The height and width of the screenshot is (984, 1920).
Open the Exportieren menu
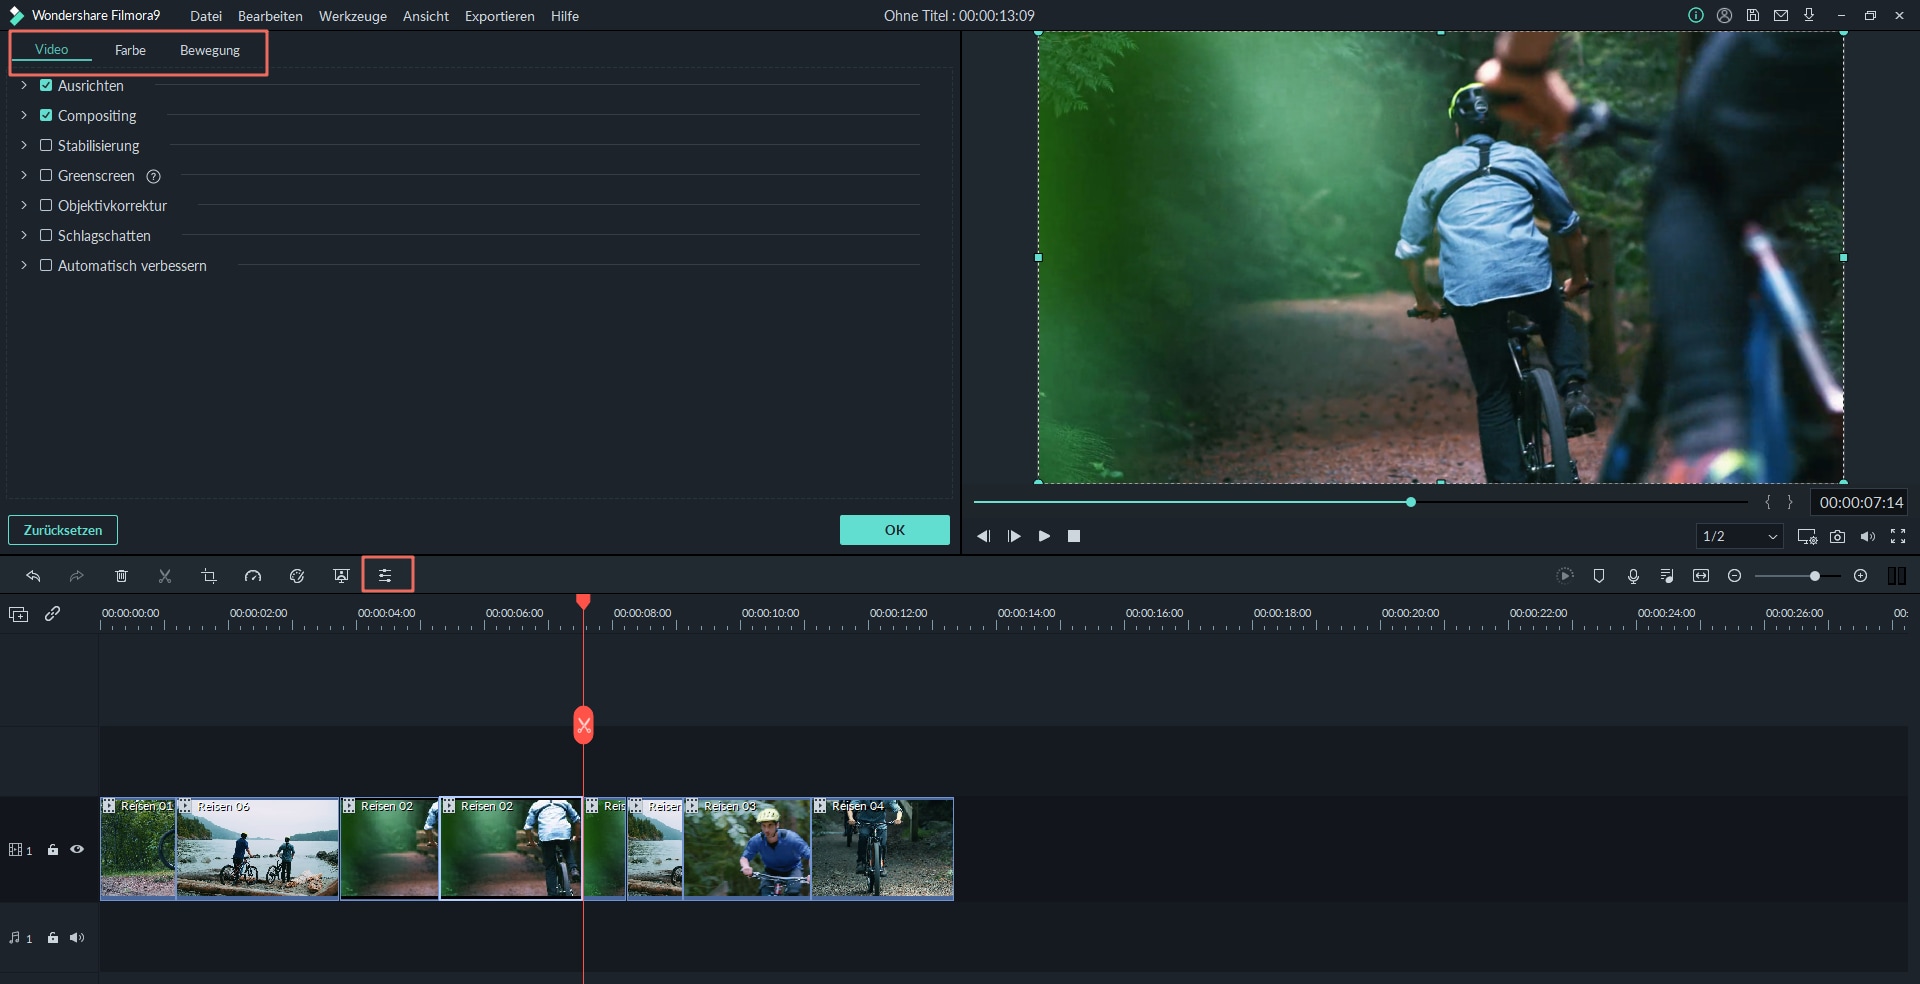coord(500,16)
